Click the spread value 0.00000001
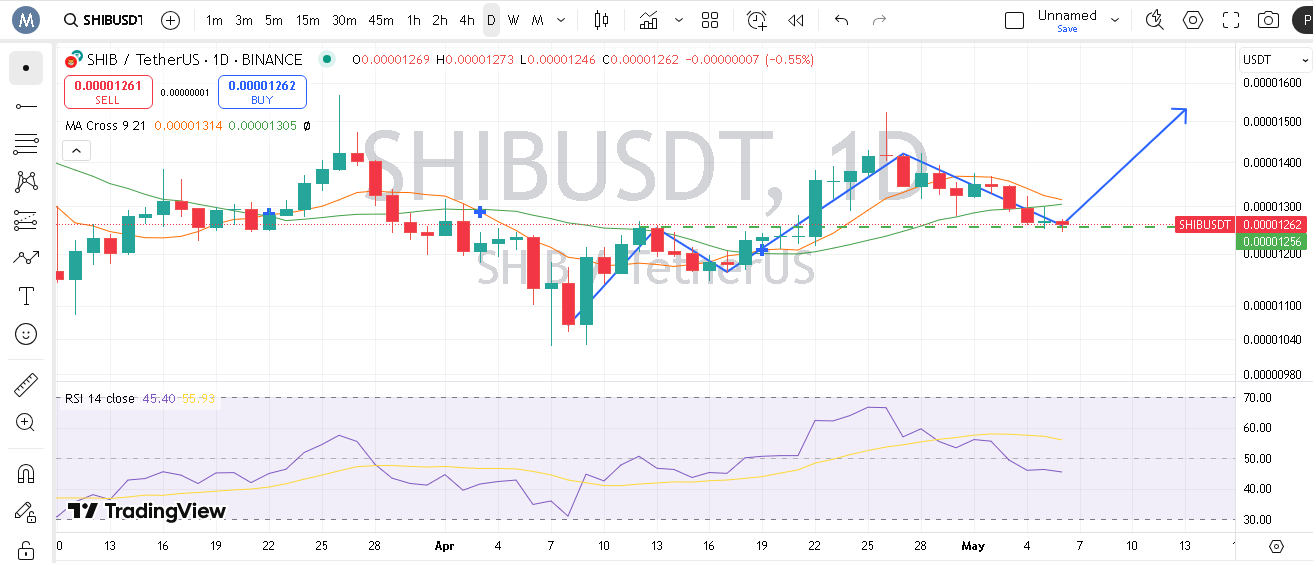 click(x=185, y=93)
